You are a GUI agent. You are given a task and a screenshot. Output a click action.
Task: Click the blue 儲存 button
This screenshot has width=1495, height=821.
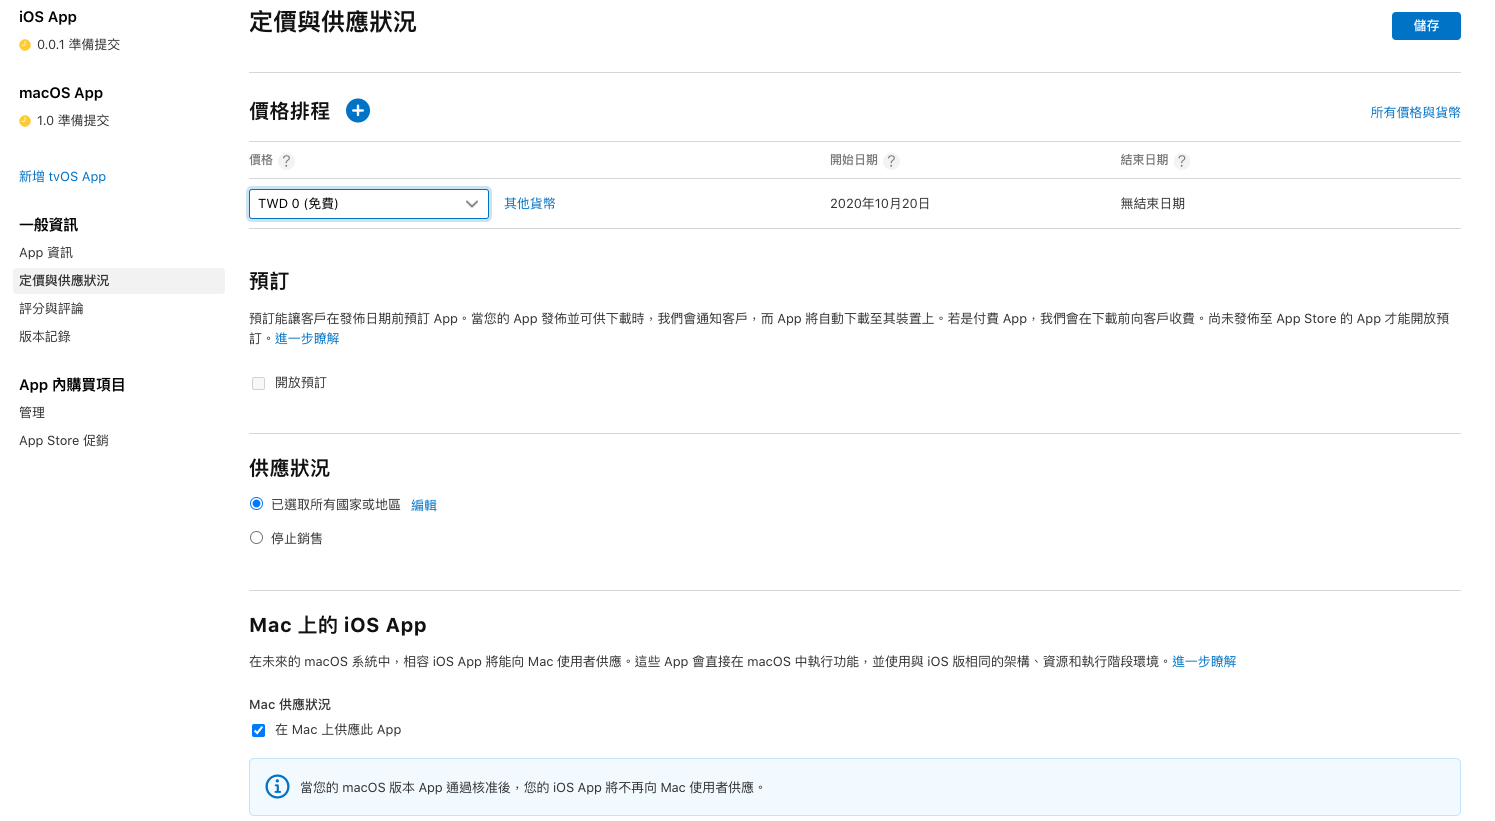1425,26
